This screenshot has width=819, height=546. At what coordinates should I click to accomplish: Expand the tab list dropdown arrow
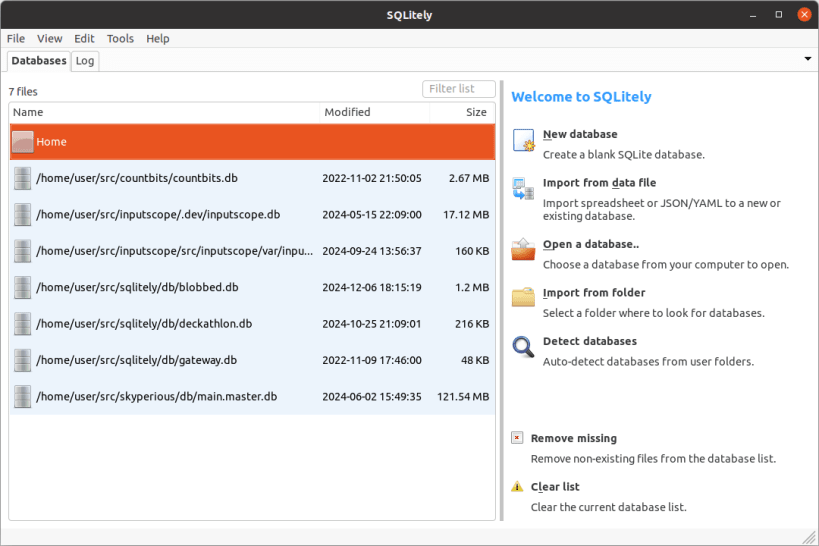point(808,59)
